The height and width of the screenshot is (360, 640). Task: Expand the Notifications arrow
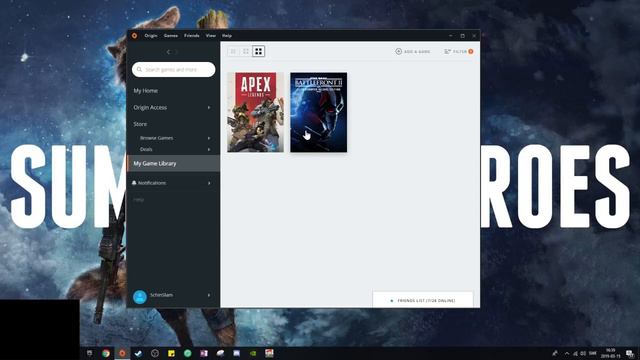tap(209, 183)
